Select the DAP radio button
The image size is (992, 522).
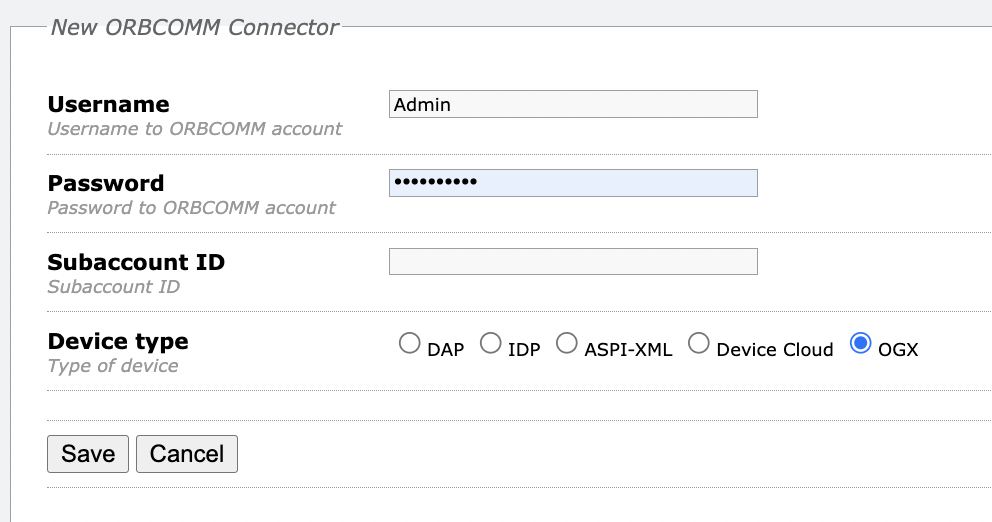click(x=409, y=344)
